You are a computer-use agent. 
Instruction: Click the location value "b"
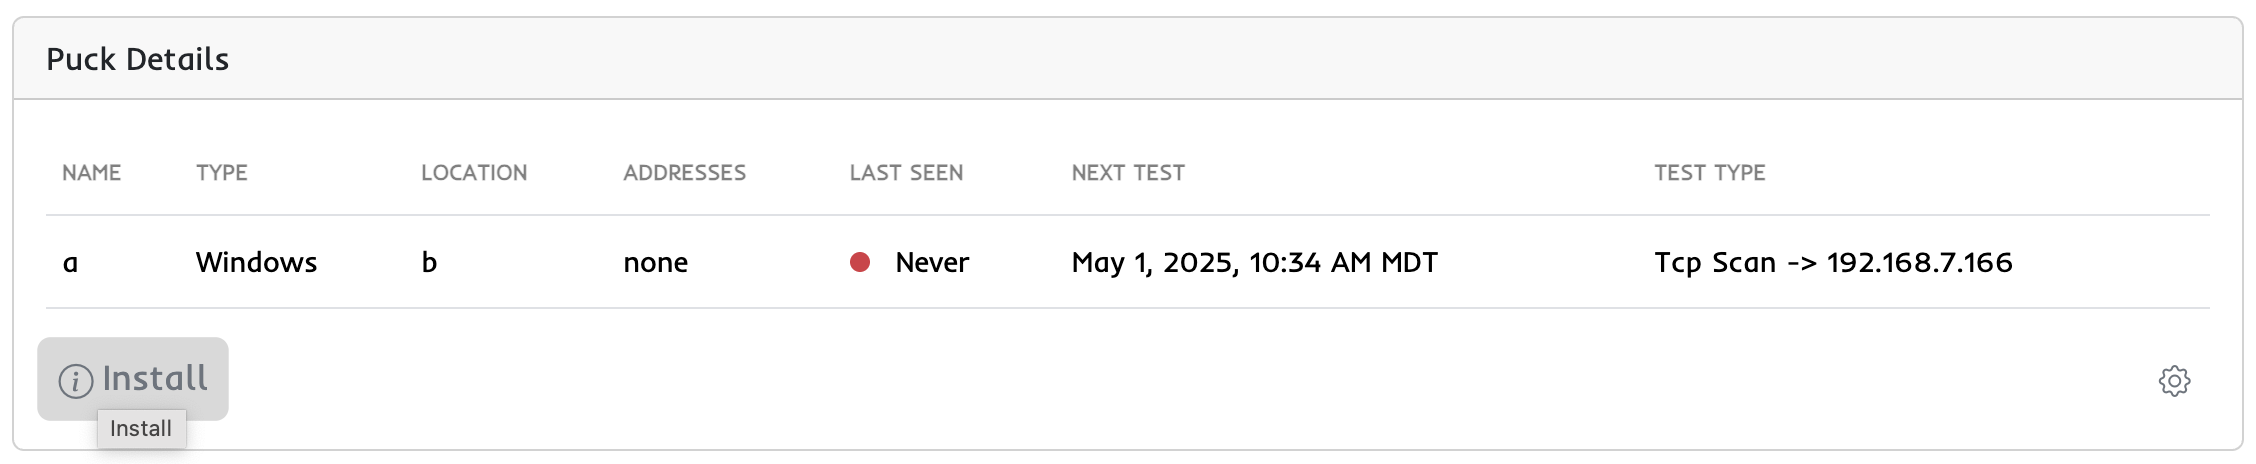tap(429, 262)
